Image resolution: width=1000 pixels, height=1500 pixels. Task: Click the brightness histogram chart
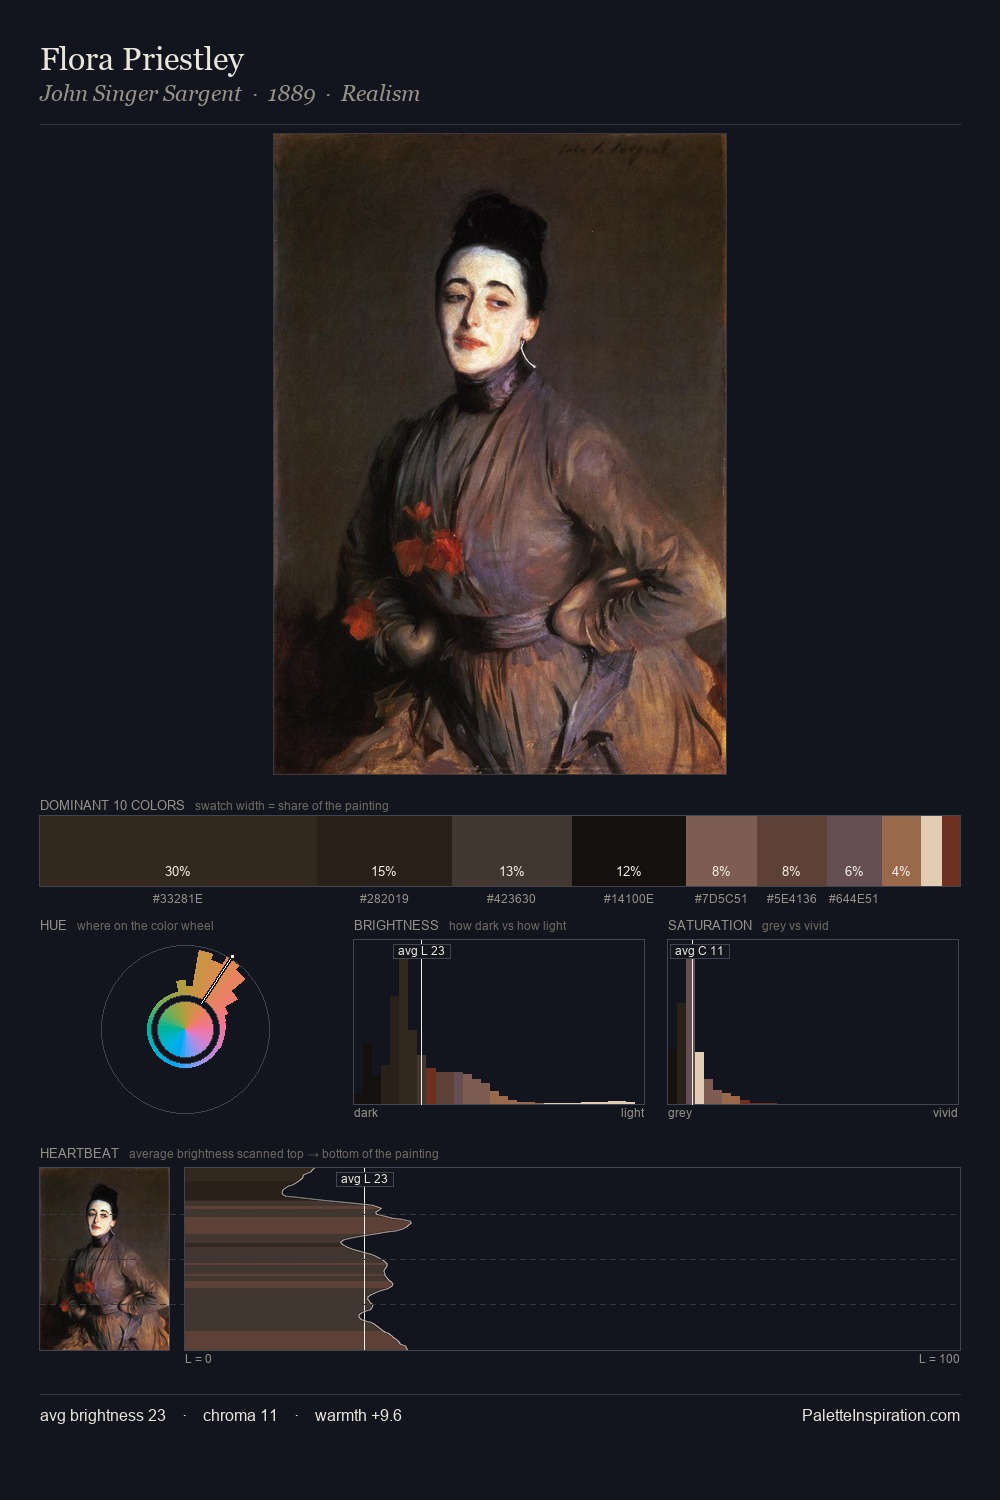tap(499, 1022)
